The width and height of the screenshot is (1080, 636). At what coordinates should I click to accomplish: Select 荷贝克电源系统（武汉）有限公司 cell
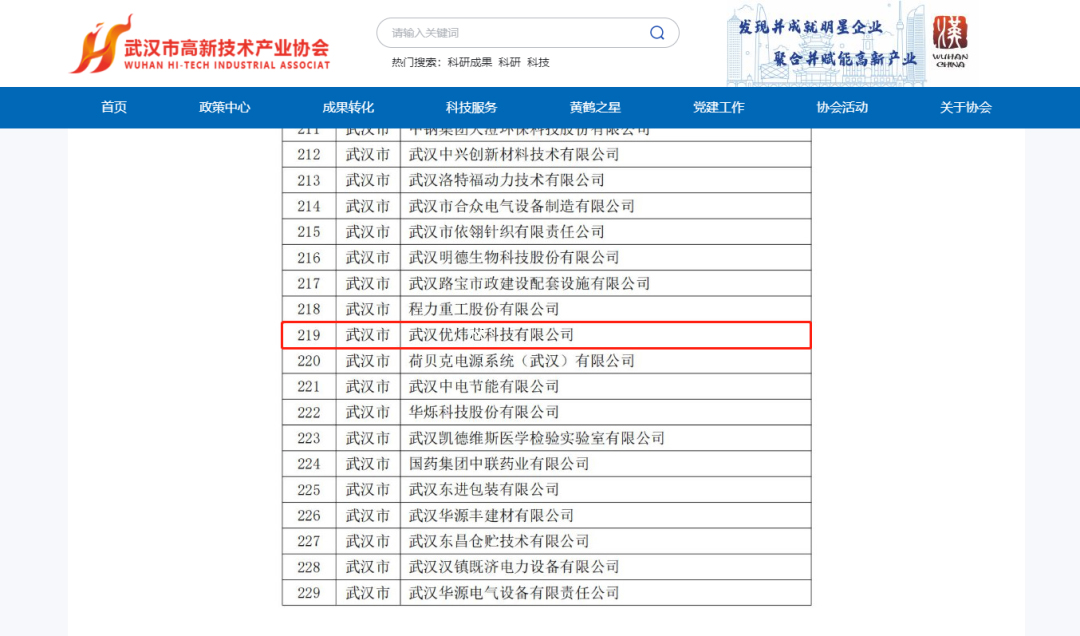[x=605, y=361]
